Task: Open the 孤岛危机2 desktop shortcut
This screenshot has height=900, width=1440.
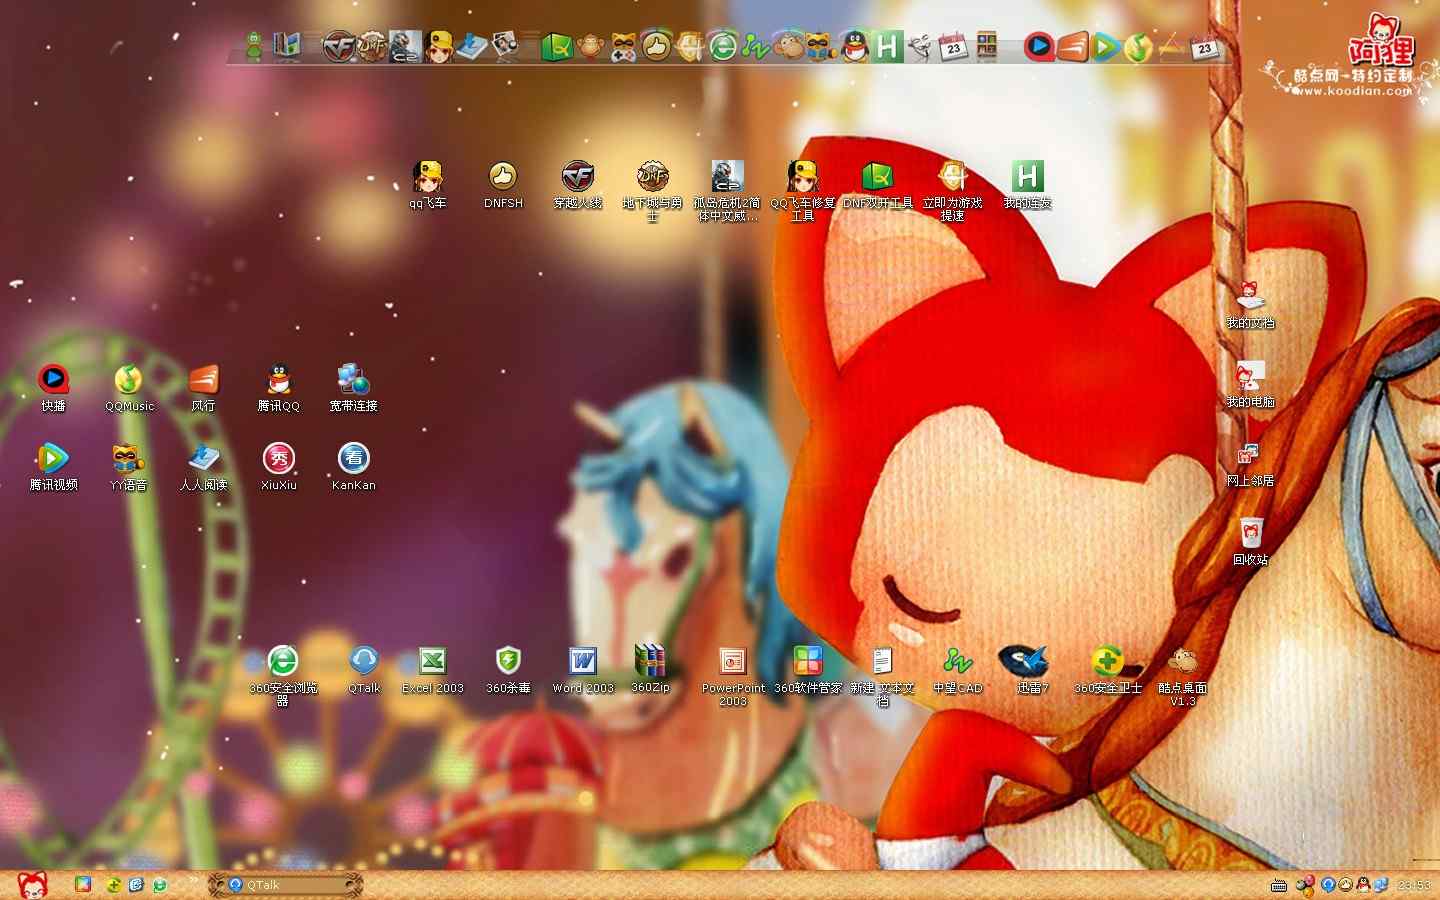Action: coord(728,191)
